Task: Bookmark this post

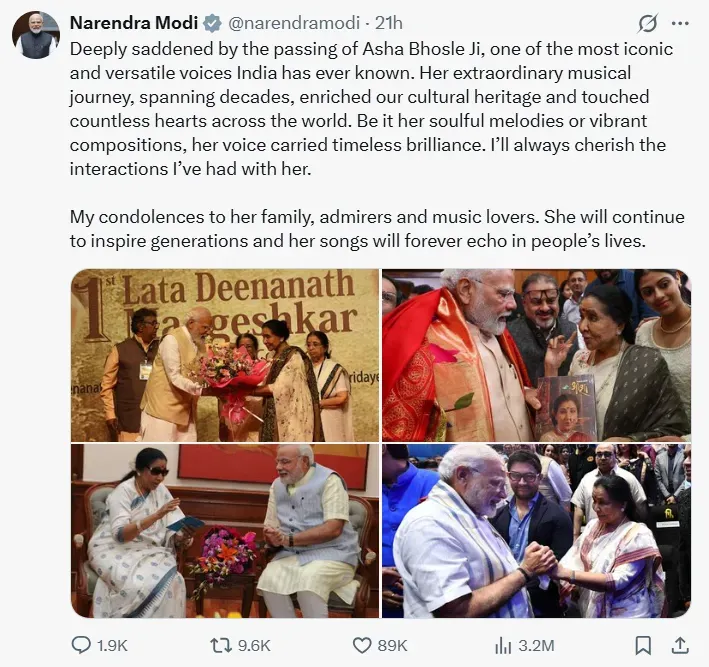Action: click(644, 644)
